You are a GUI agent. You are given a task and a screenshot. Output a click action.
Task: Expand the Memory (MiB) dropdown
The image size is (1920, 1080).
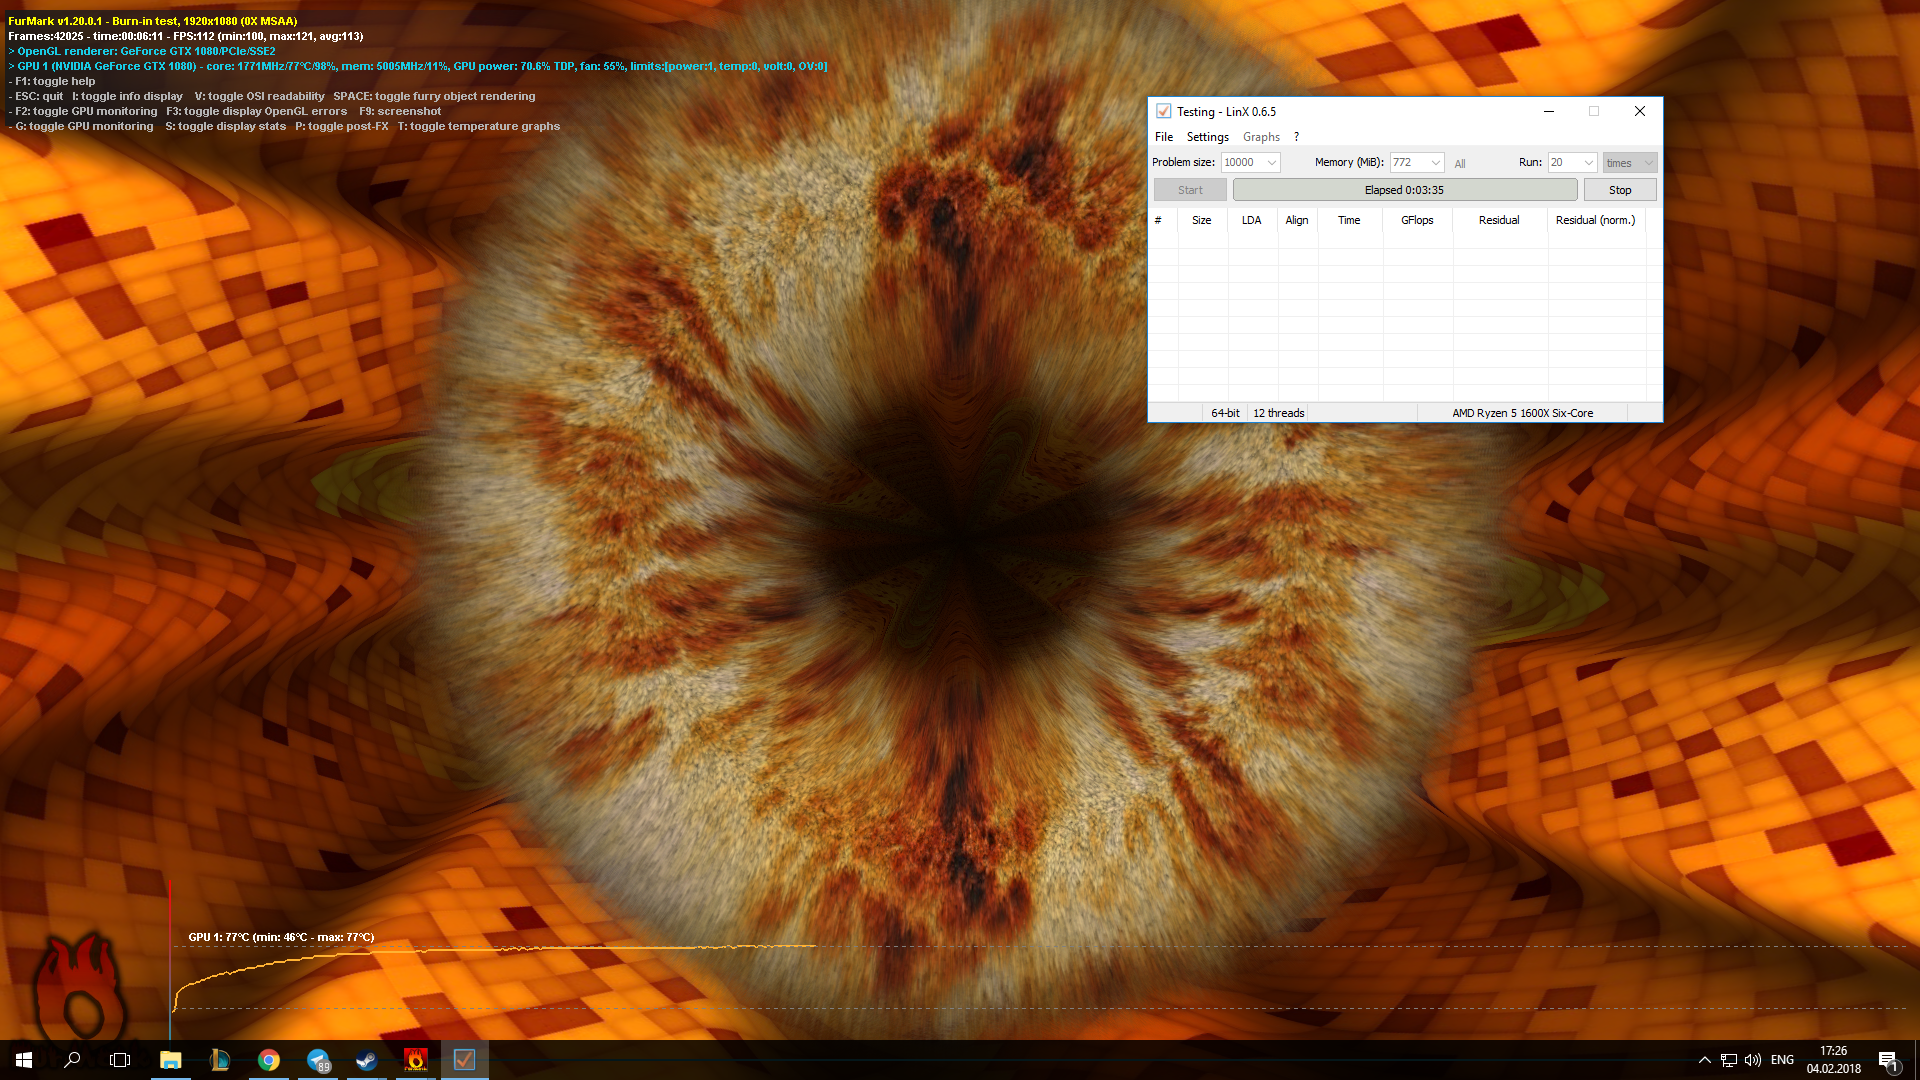1435,163
